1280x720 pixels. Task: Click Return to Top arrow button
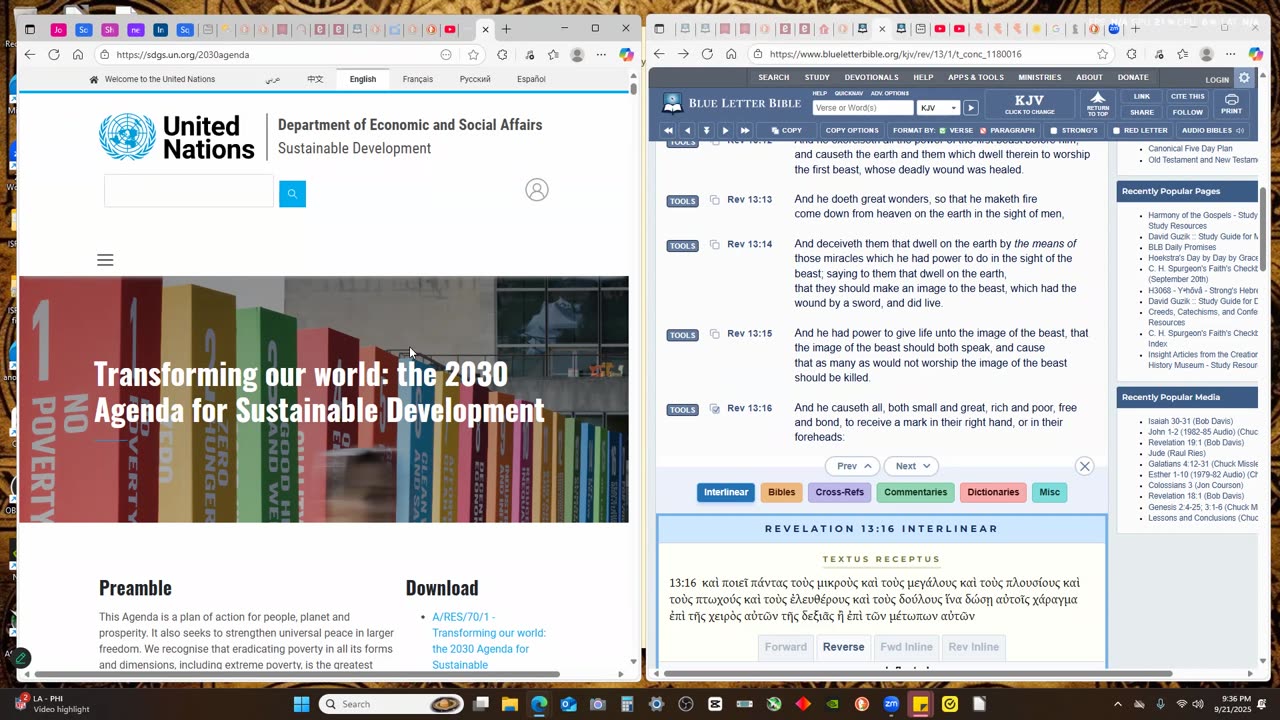(1098, 104)
